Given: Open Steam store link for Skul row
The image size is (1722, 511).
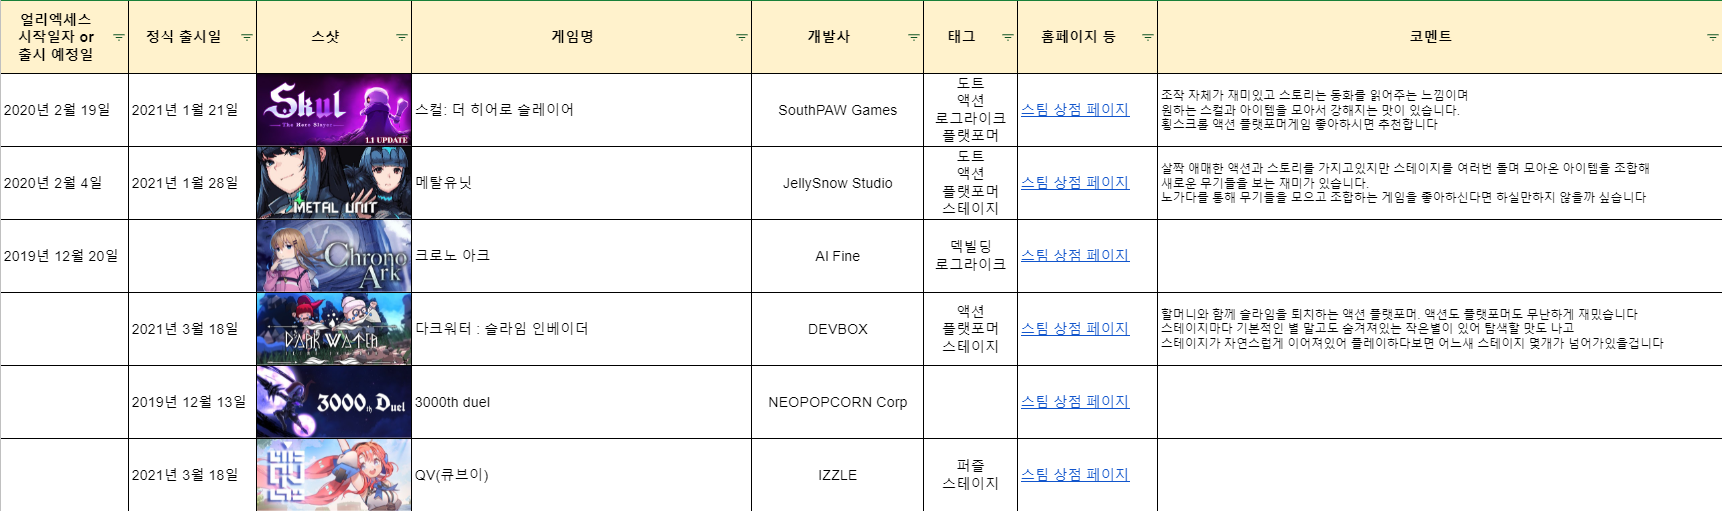Looking at the screenshot, I should (x=1075, y=110).
